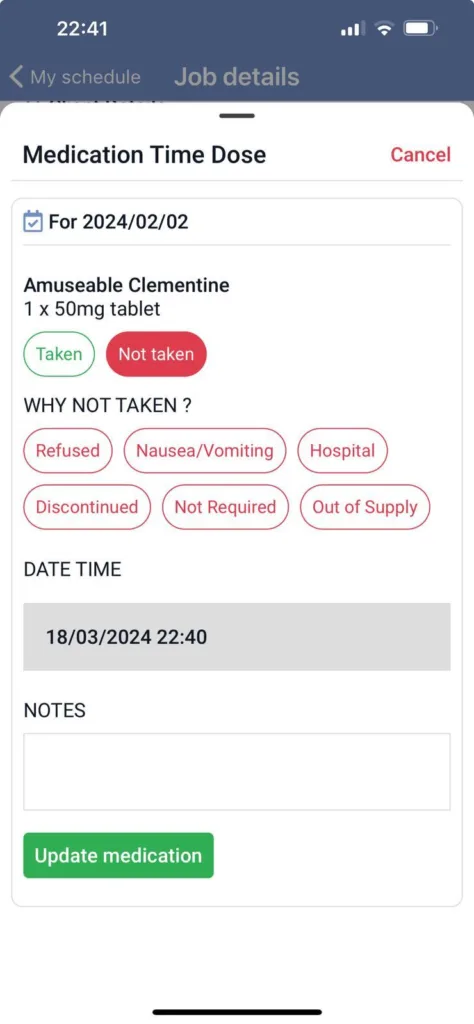This screenshot has width=474, height=1024.
Task: Open the date time picker field
Action: point(237,637)
